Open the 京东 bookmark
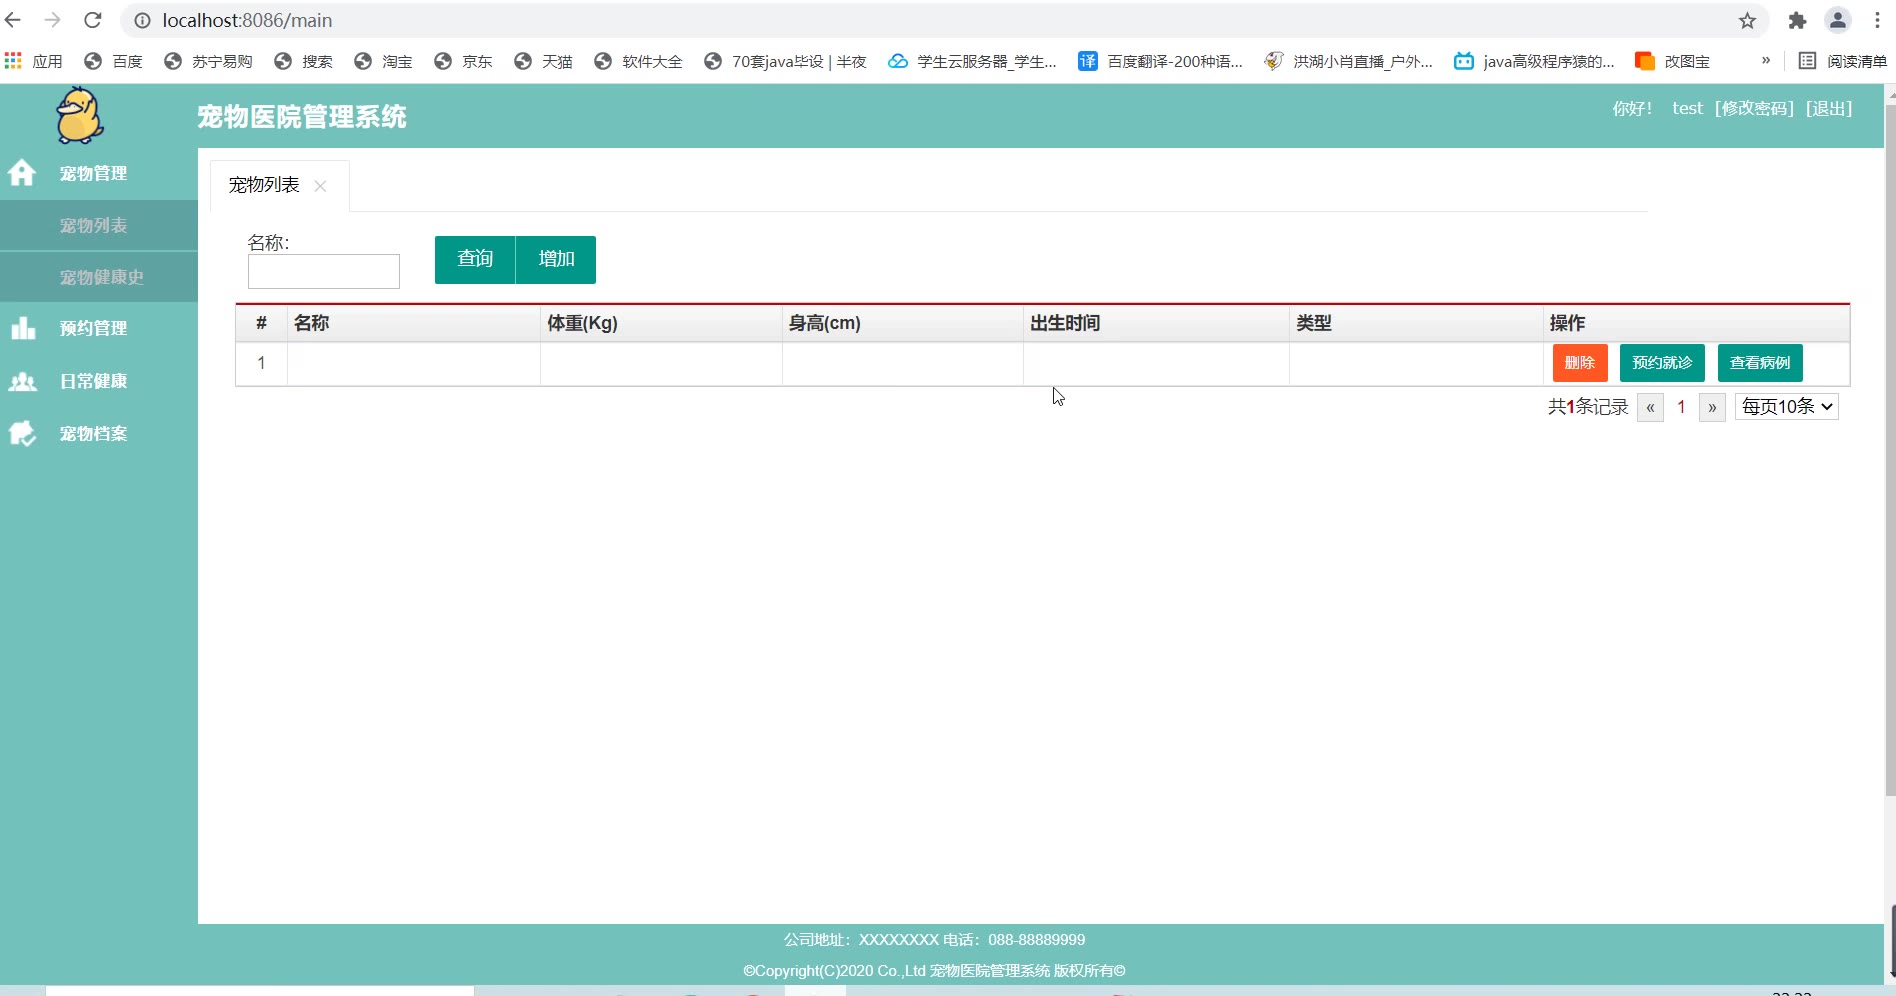 (x=463, y=61)
